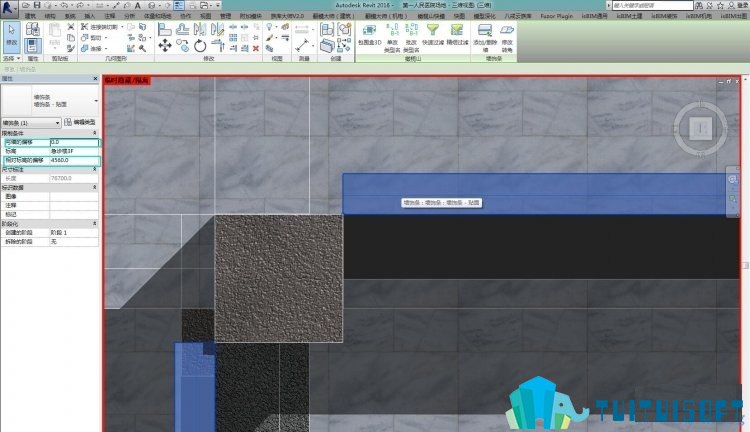Open the 管理 ribbon tab
The width and height of the screenshot is (750, 432).
coord(225,16)
